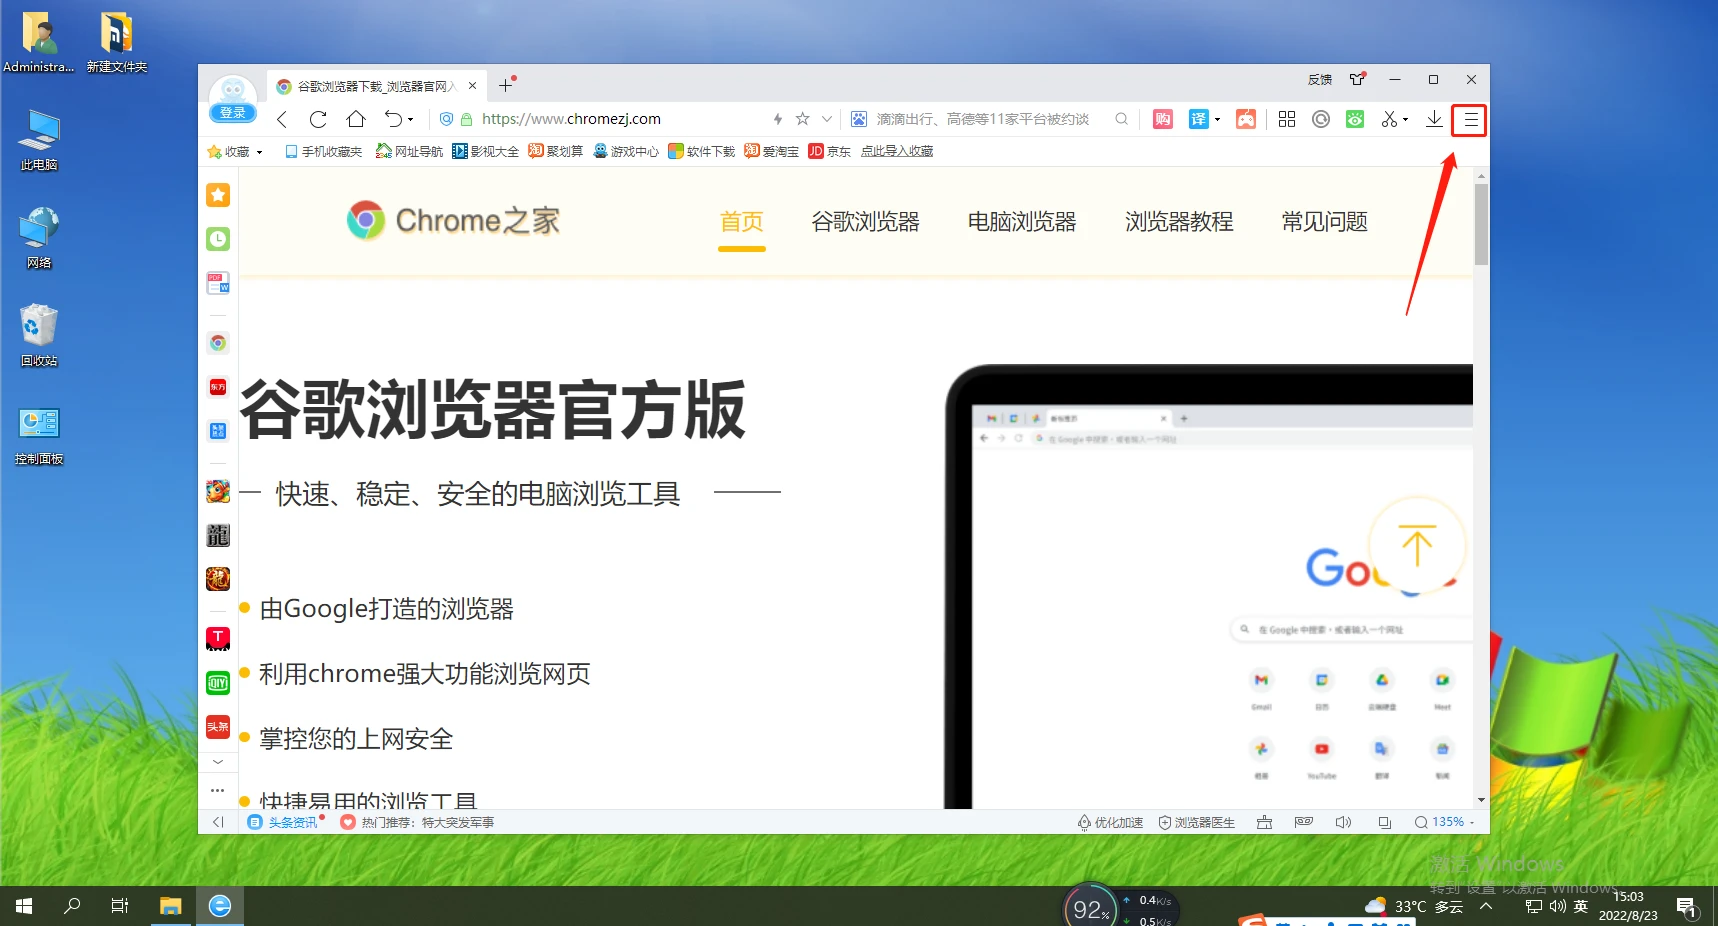The width and height of the screenshot is (1718, 926).
Task: Open 爱淘宝 bookmark
Action: (771, 152)
